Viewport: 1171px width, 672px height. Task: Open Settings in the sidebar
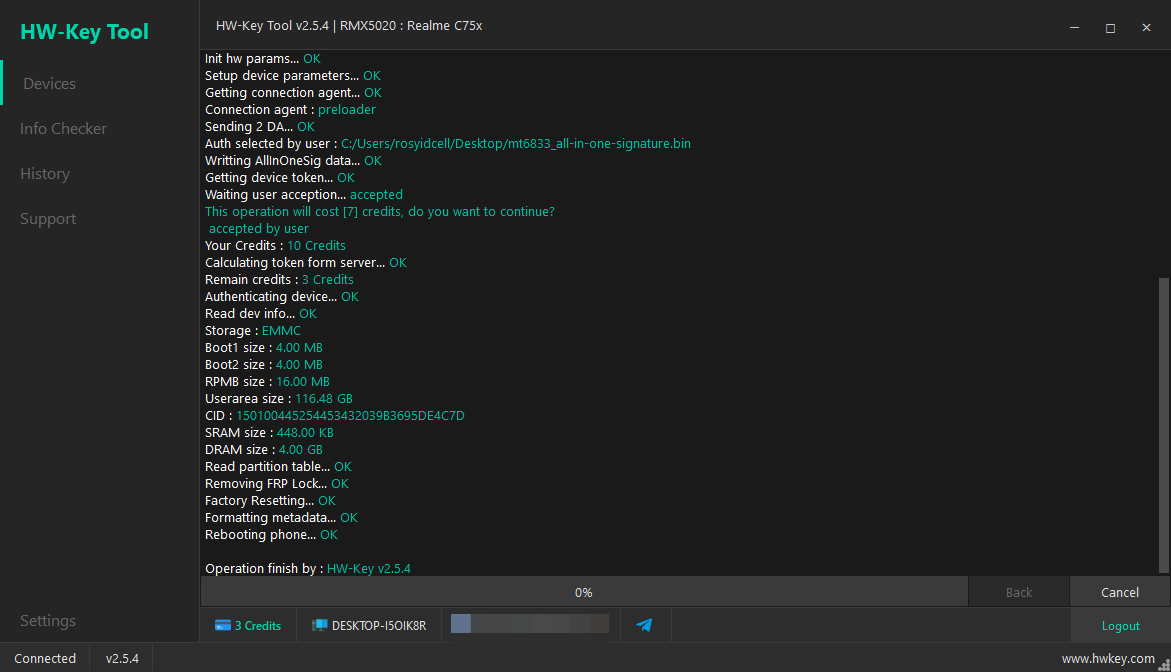(48, 620)
